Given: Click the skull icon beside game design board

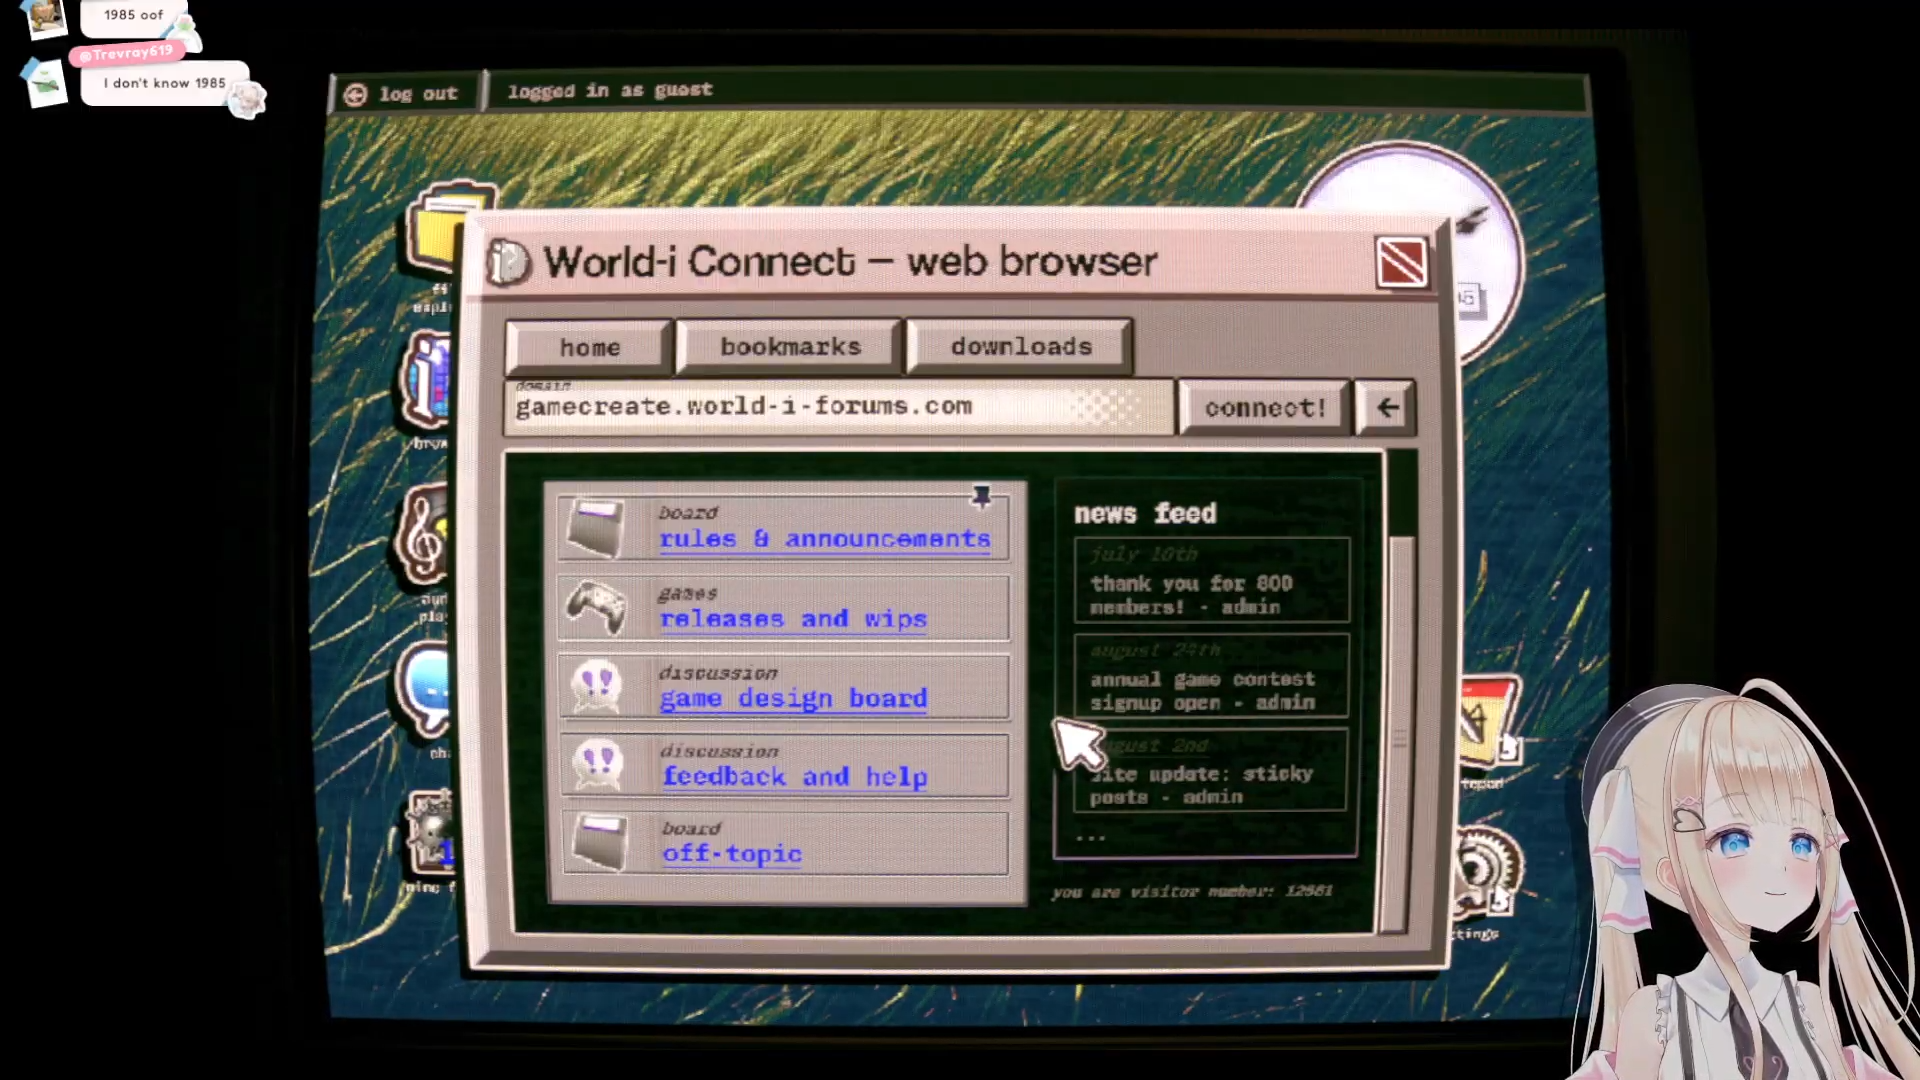Looking at the screenshot, I should pos(597,687).
